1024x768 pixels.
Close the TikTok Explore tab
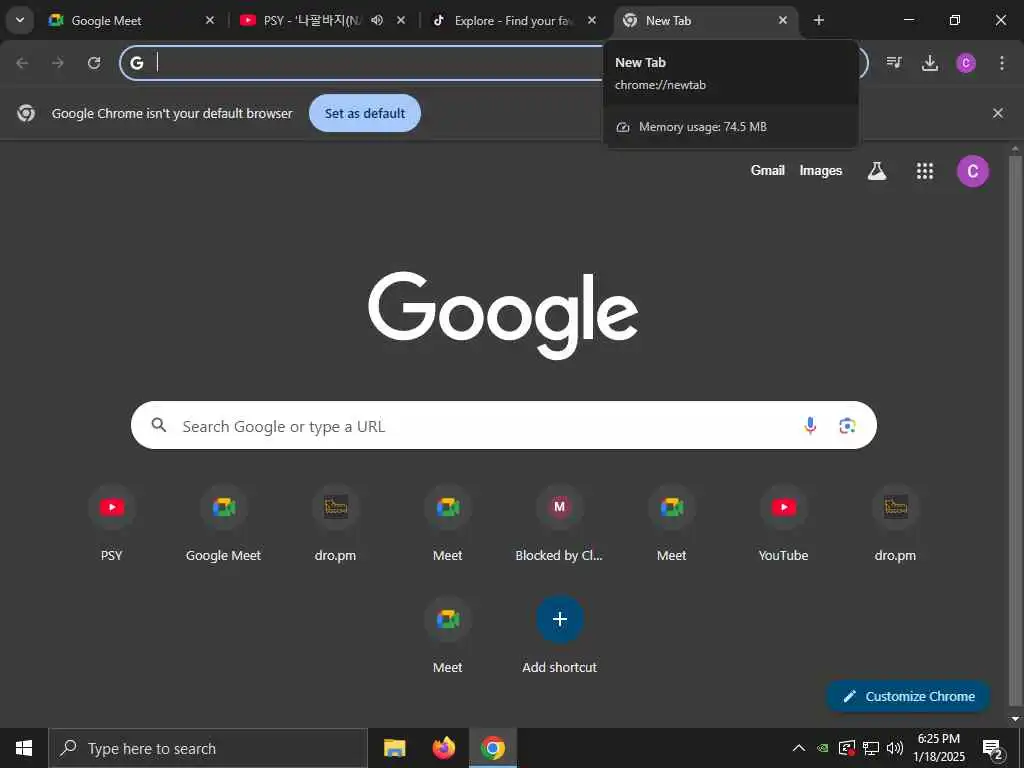click(x=592, y=20)
